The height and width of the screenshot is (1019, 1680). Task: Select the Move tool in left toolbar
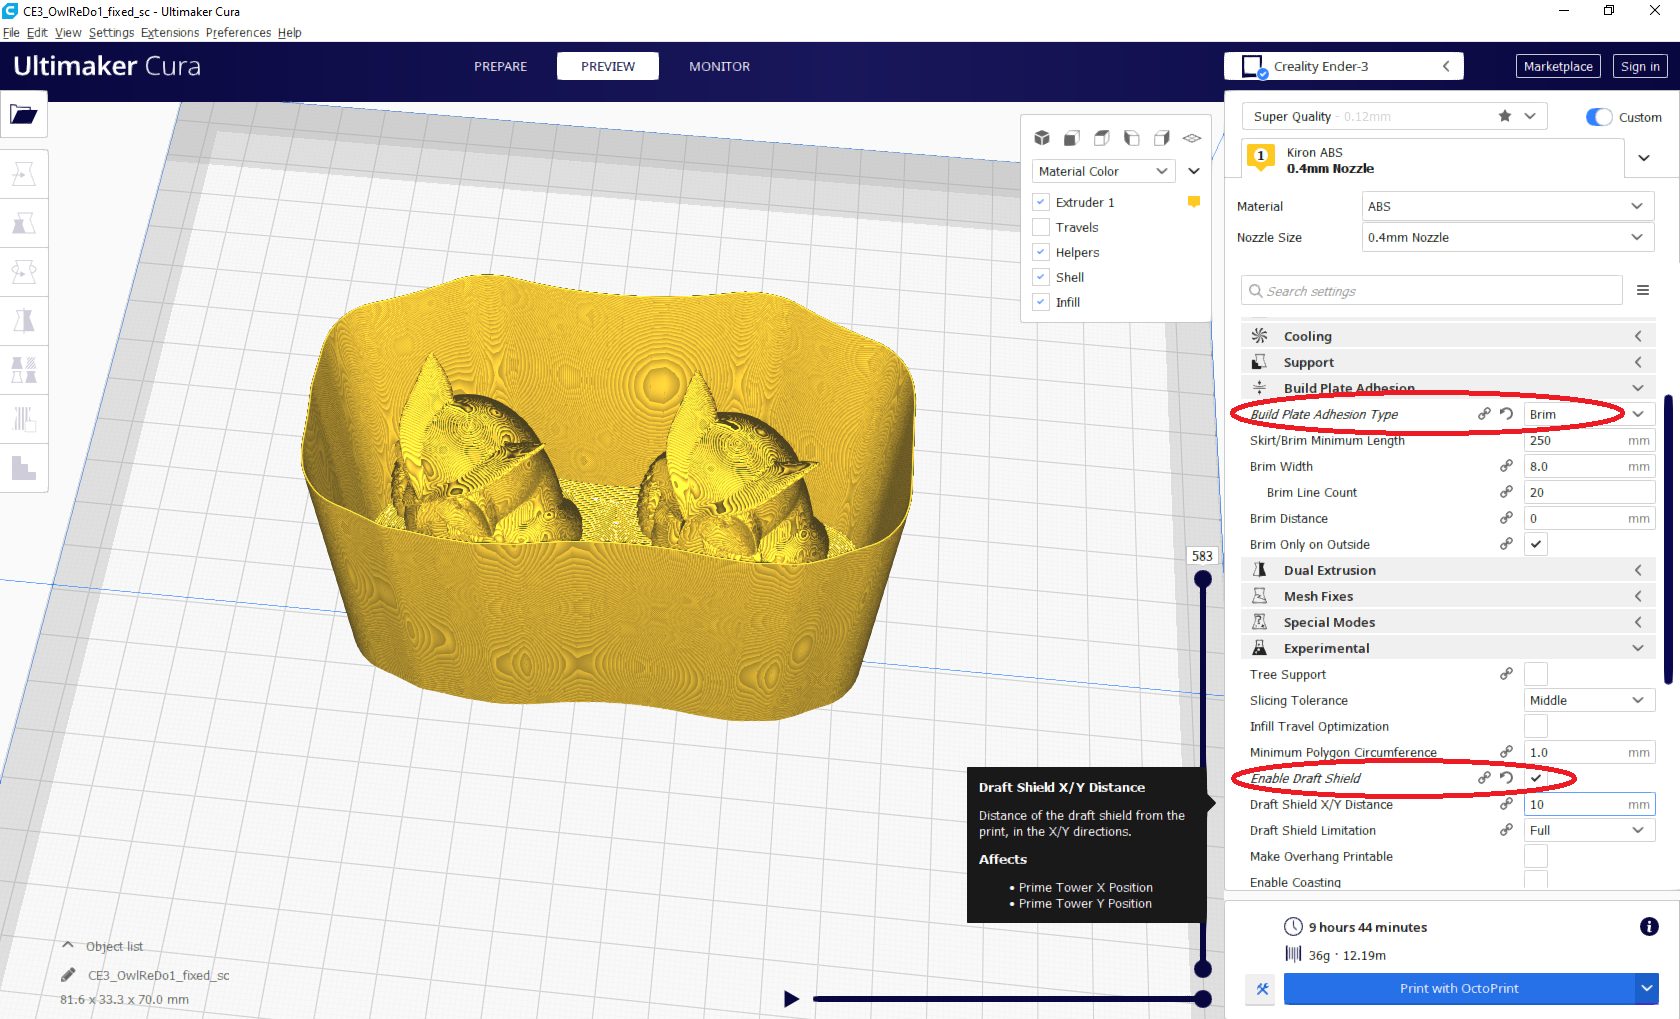(x=24, y=175)
